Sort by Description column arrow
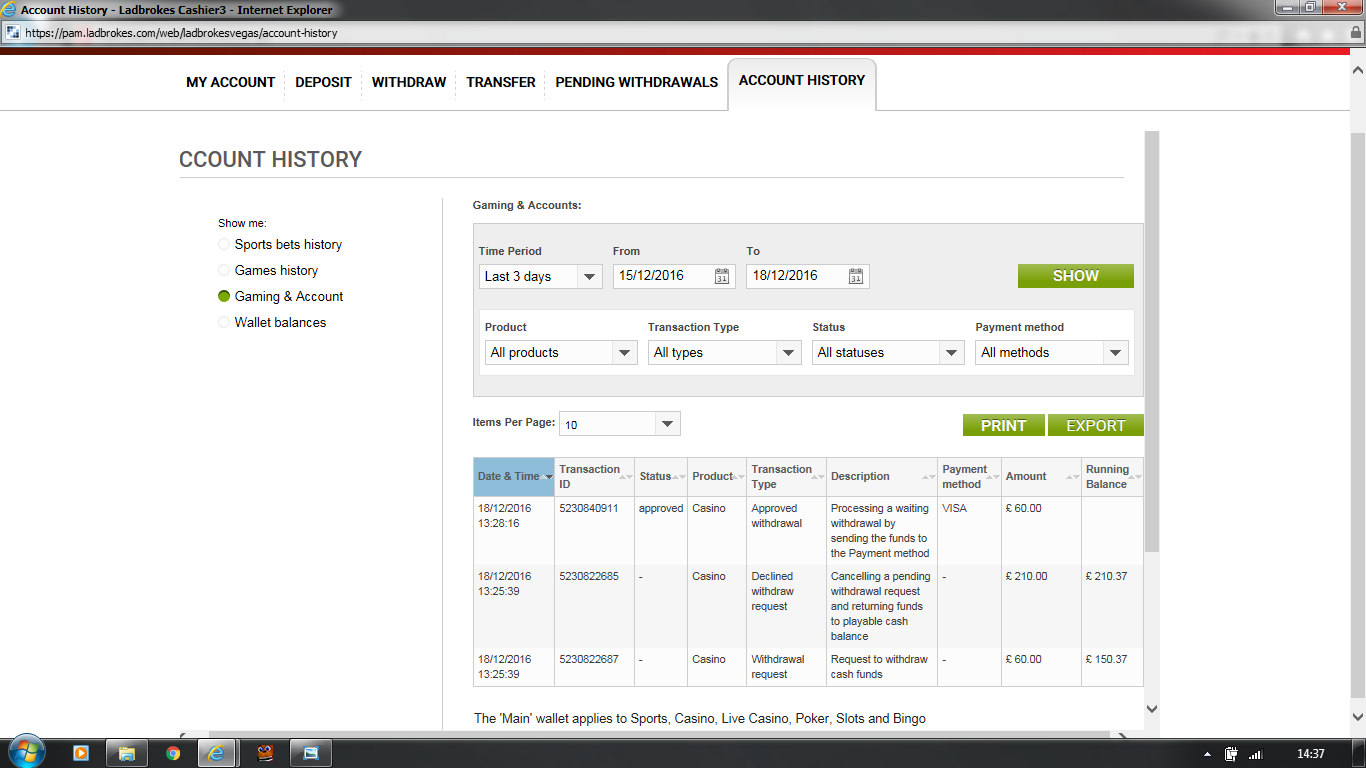Viewport: 1366px width, 768px height. 930,477
